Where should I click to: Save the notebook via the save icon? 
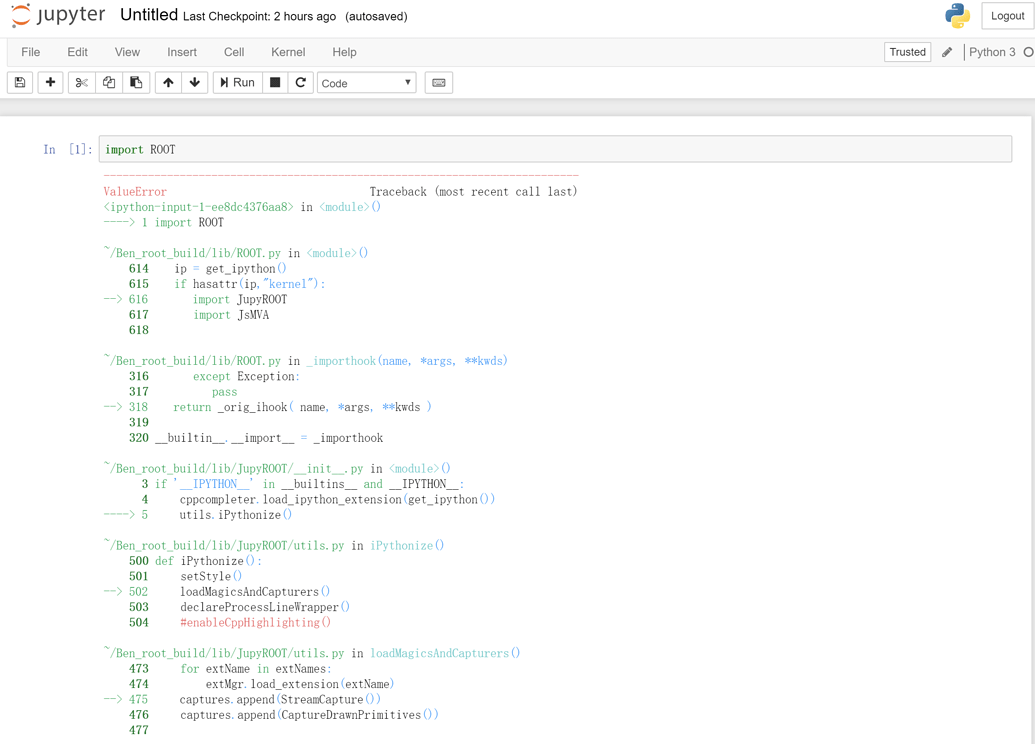click(x=19, y=82)
